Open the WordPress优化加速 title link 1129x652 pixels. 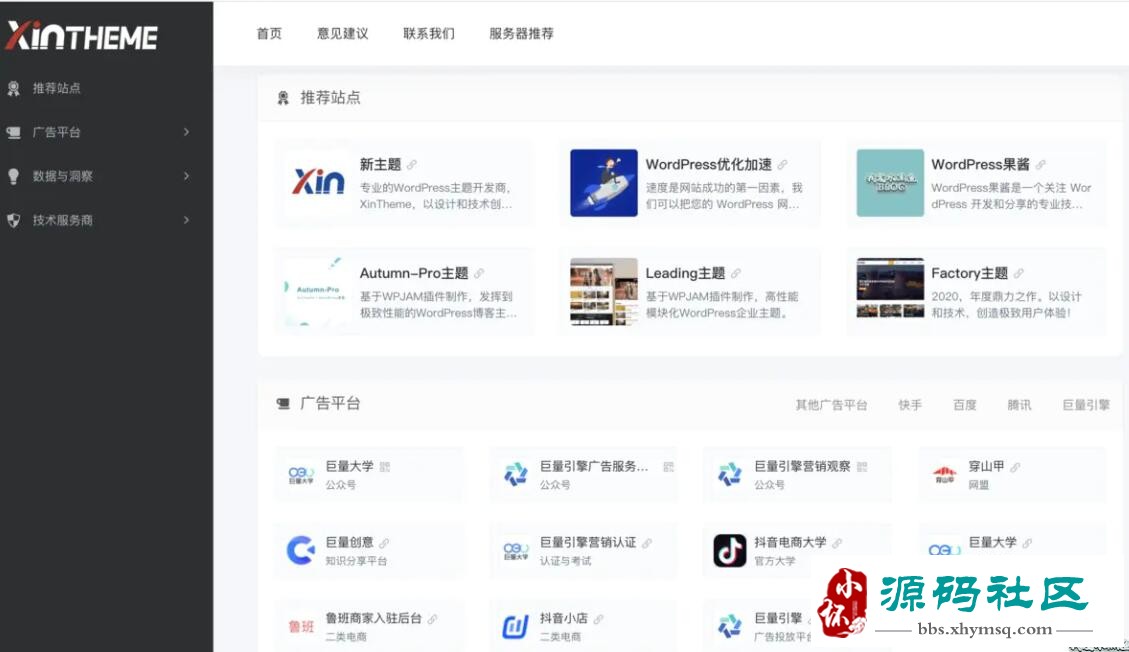point(709,165)
